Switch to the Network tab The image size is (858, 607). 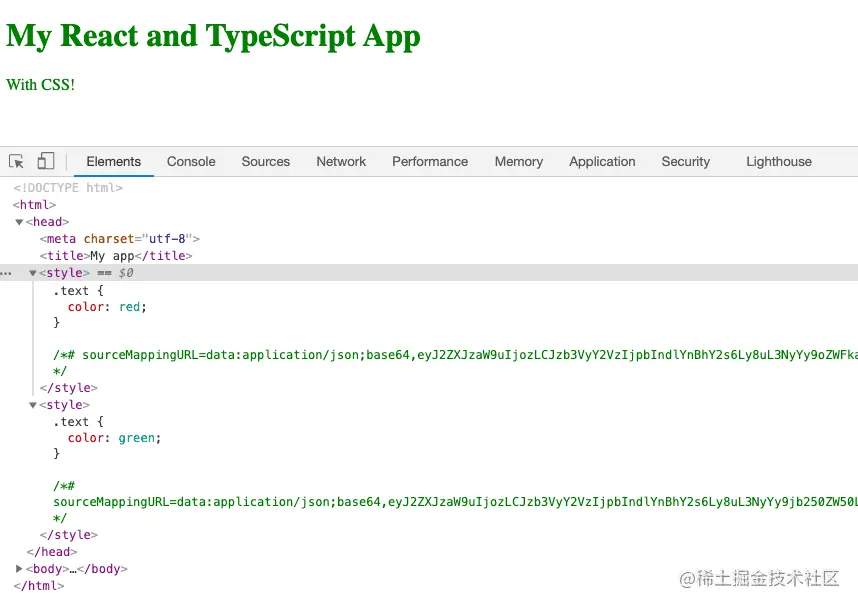pyautogui.click(x=341, y=161)
